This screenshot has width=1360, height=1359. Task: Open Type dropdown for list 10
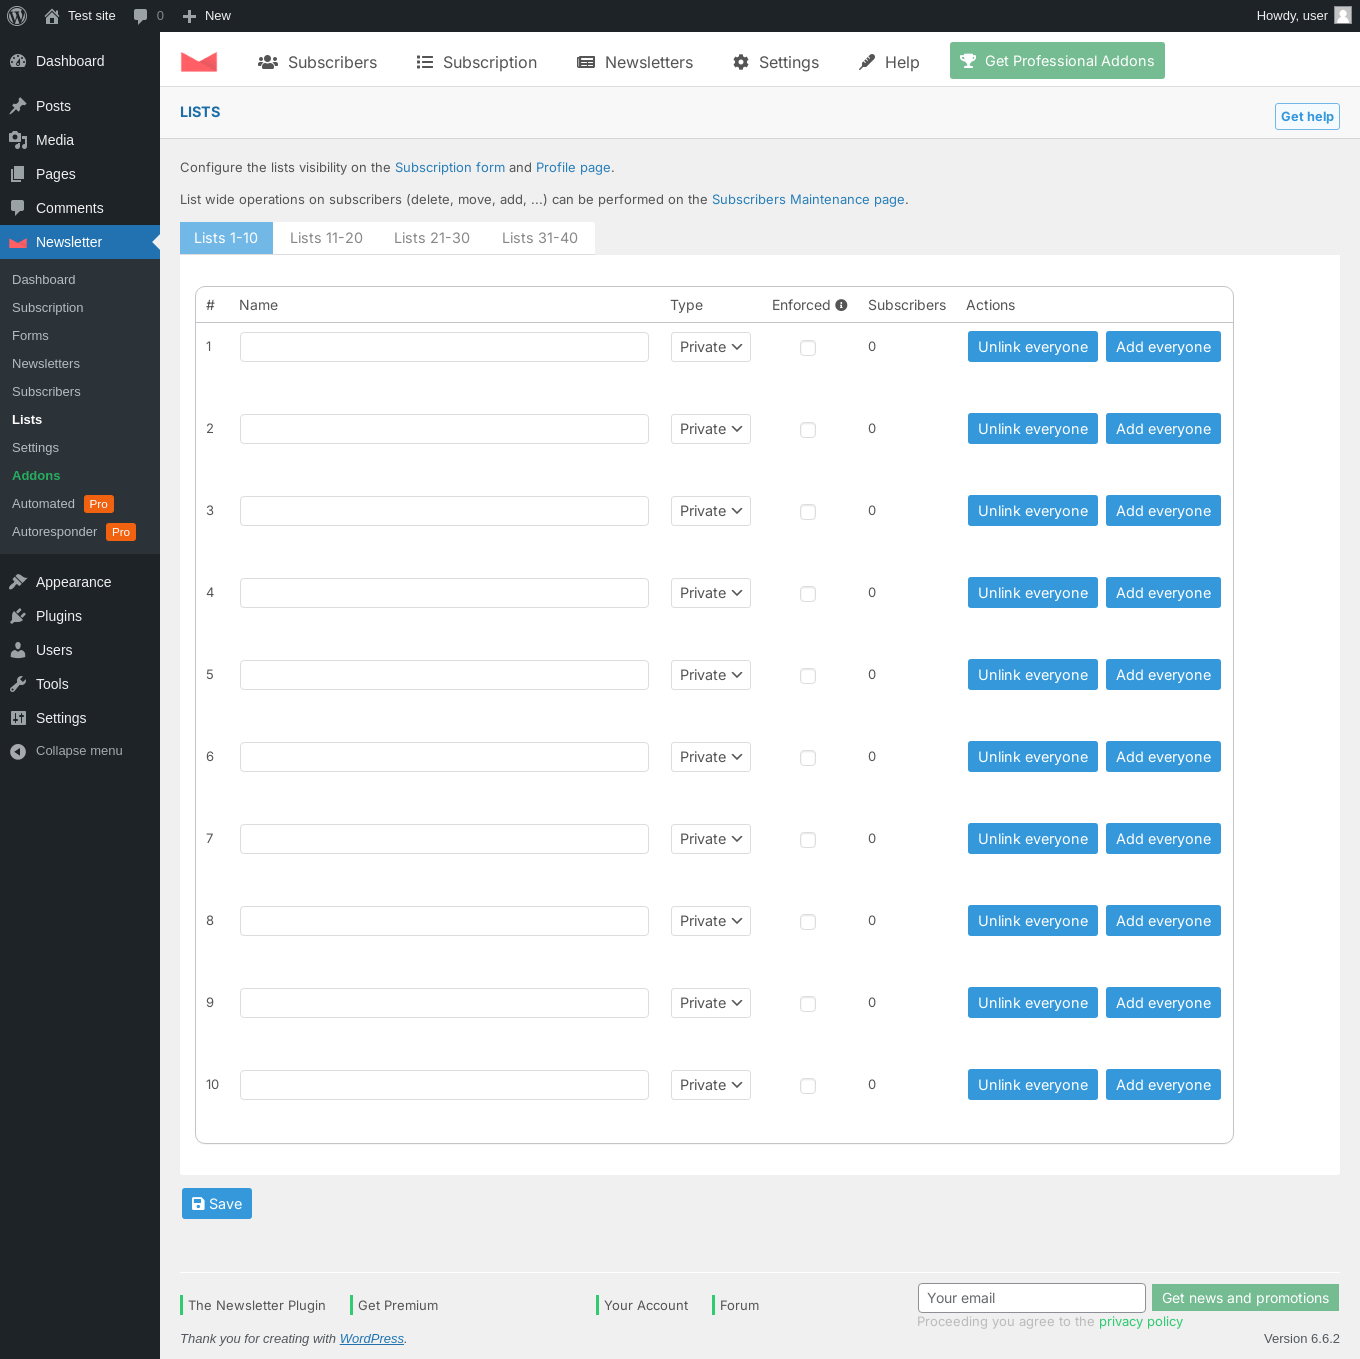[711, 1085]
